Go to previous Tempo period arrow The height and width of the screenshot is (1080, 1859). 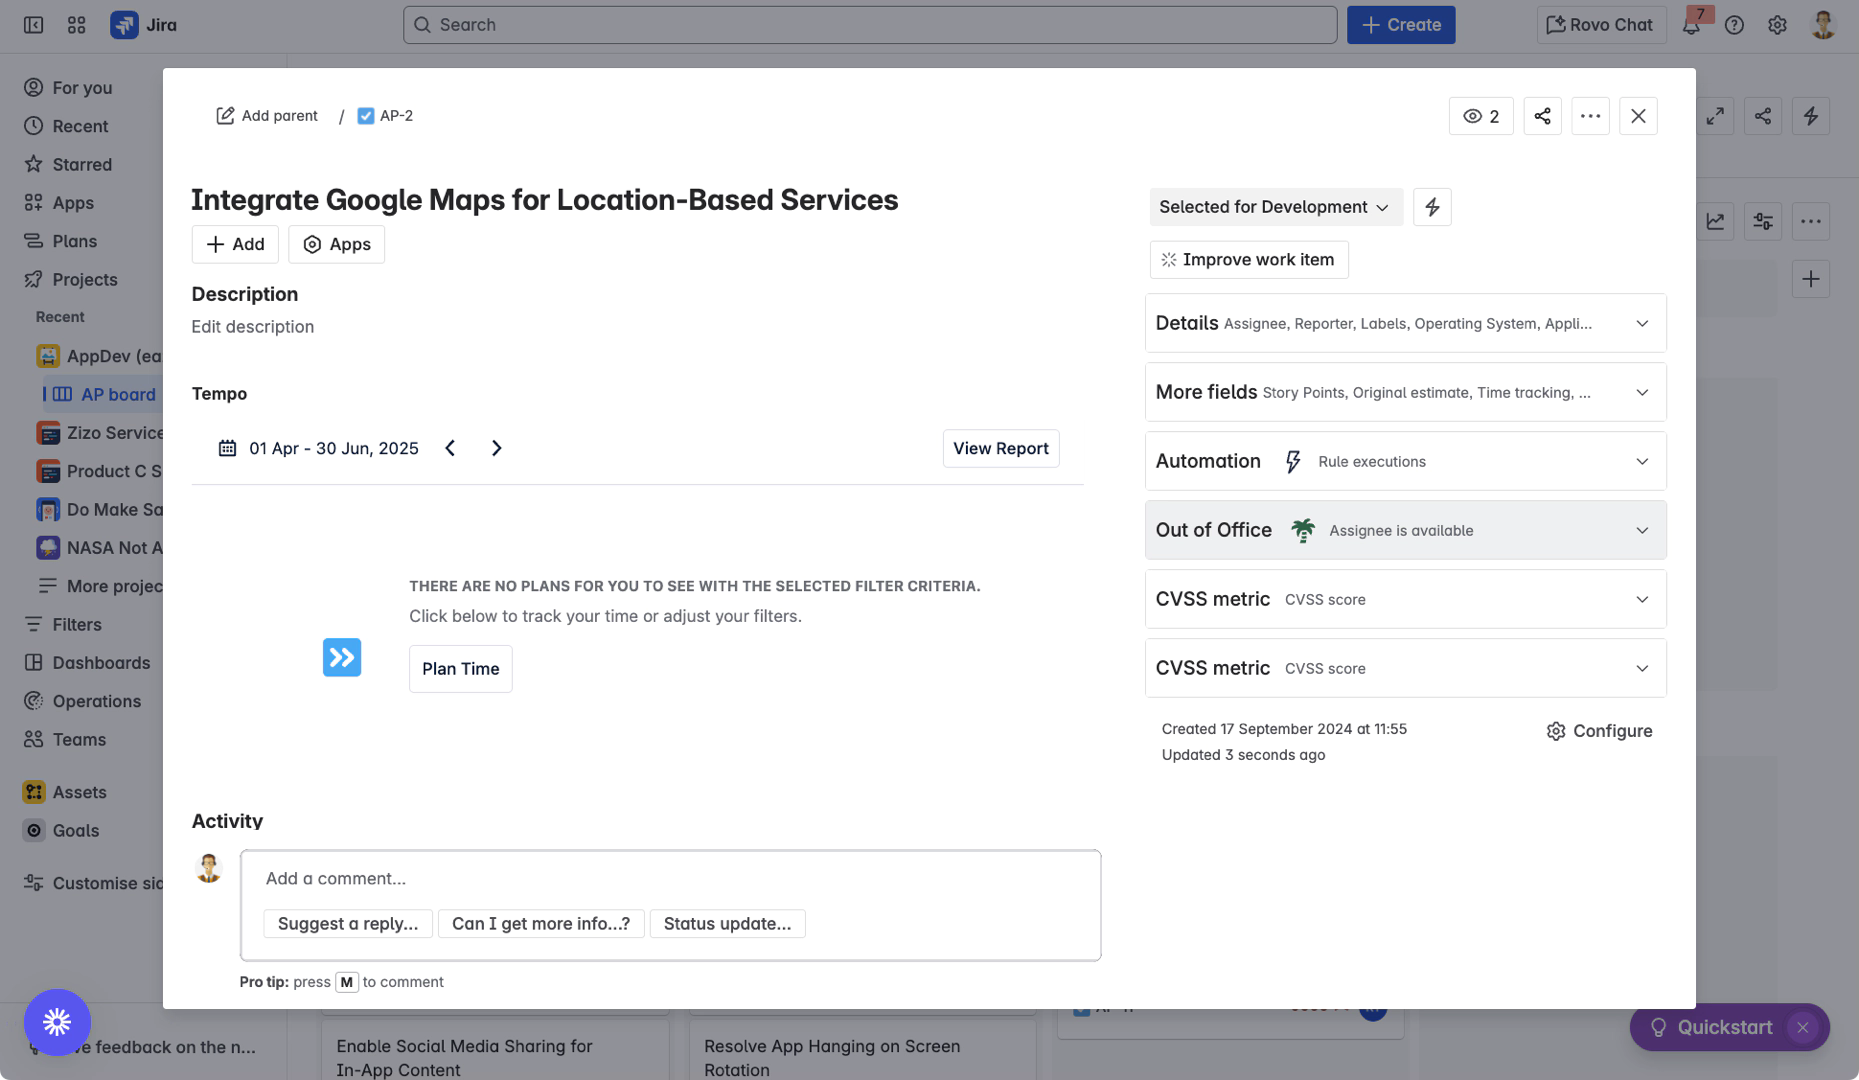coord(450,448)
